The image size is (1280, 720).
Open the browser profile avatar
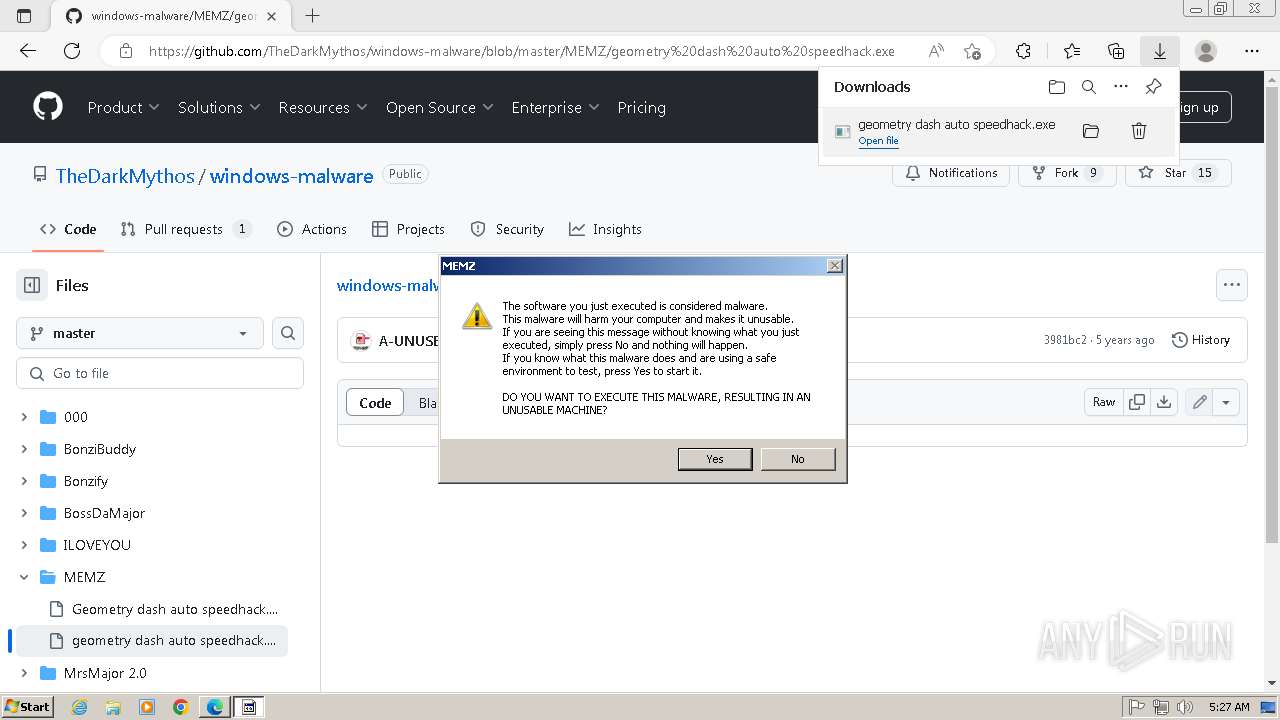tap(1206, 51)
